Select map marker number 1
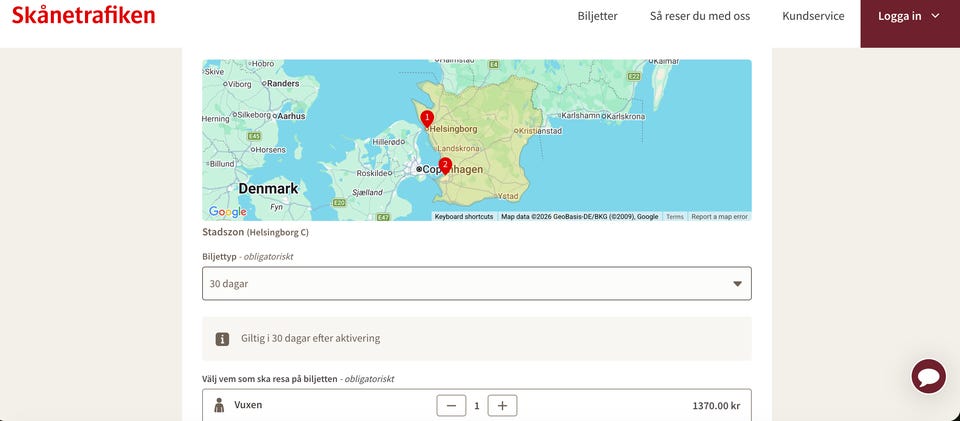This screenshot has height=421, width=960. tap(427, 118)
